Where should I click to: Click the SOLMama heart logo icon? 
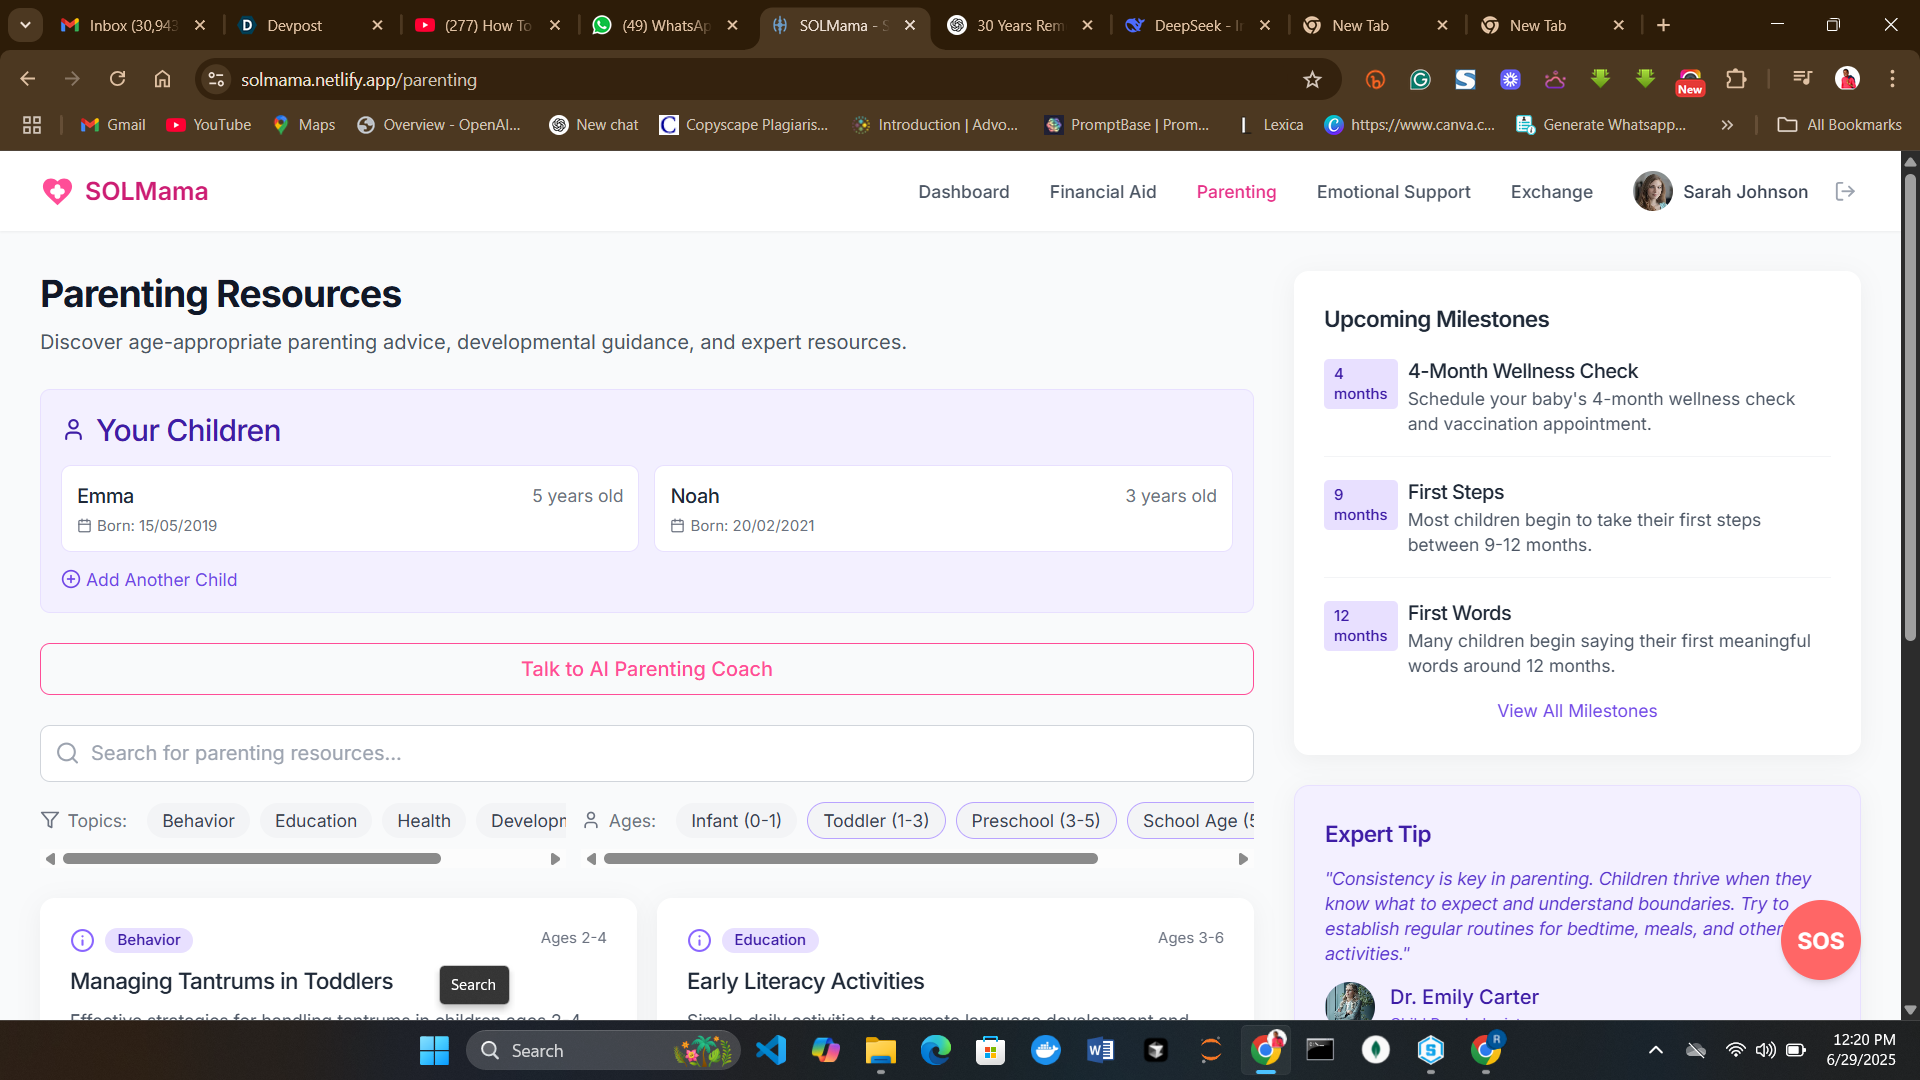[57, 191]
